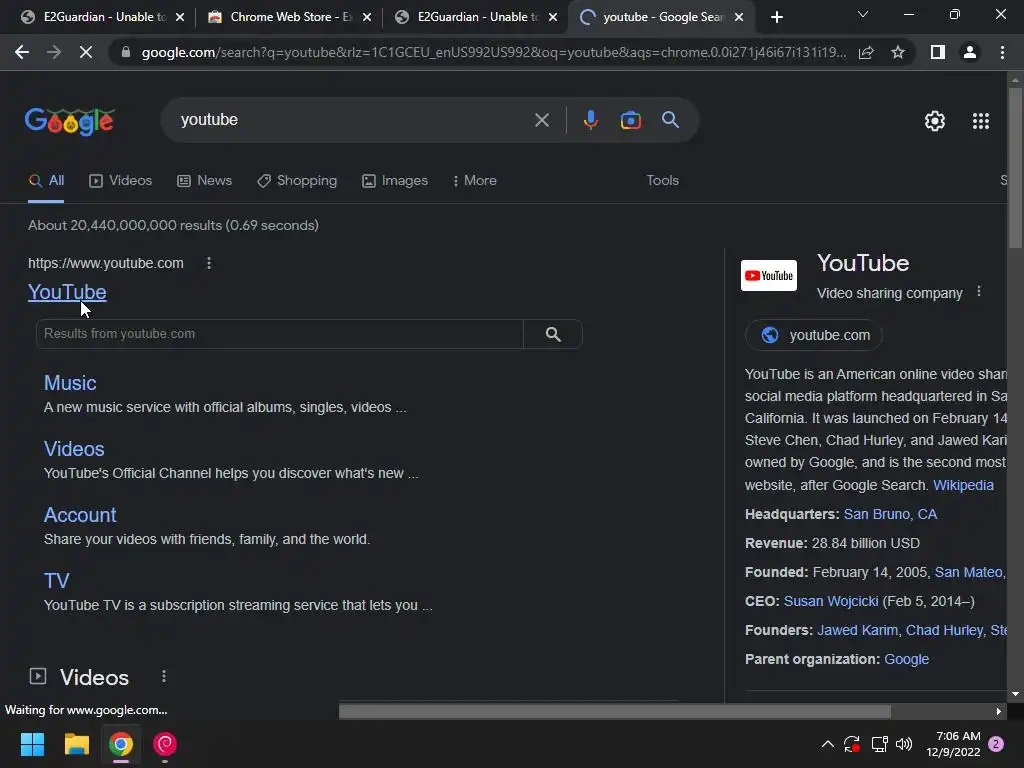Share this page icon in address bar
The height and width of the screenshot is (768, 1024).
(x=866, y=52)
